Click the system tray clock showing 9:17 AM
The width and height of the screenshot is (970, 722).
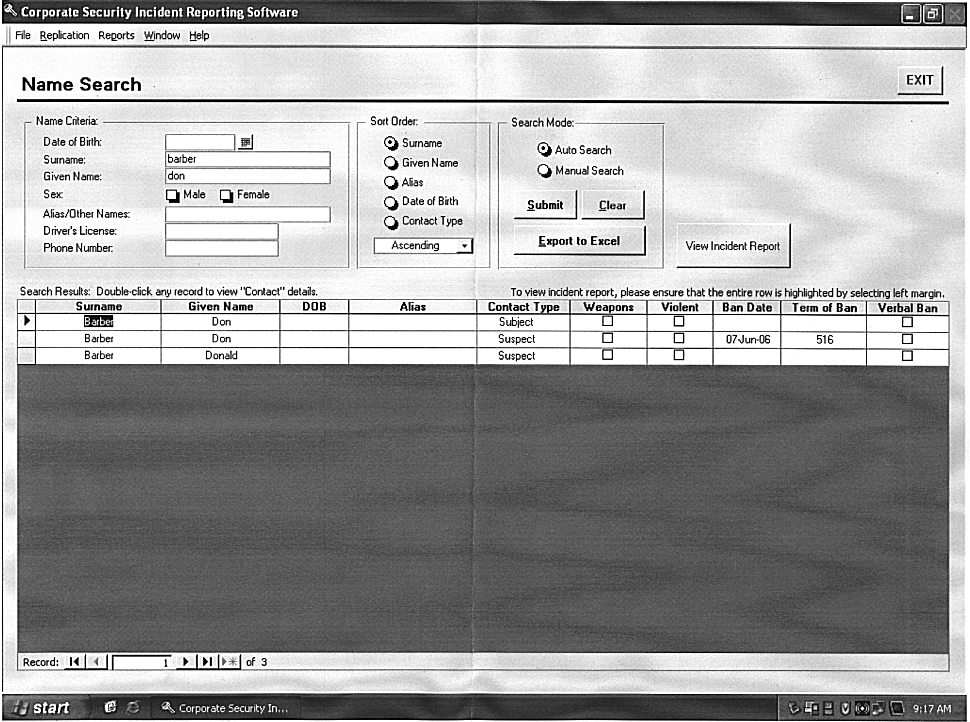click(x=932, y=708)
